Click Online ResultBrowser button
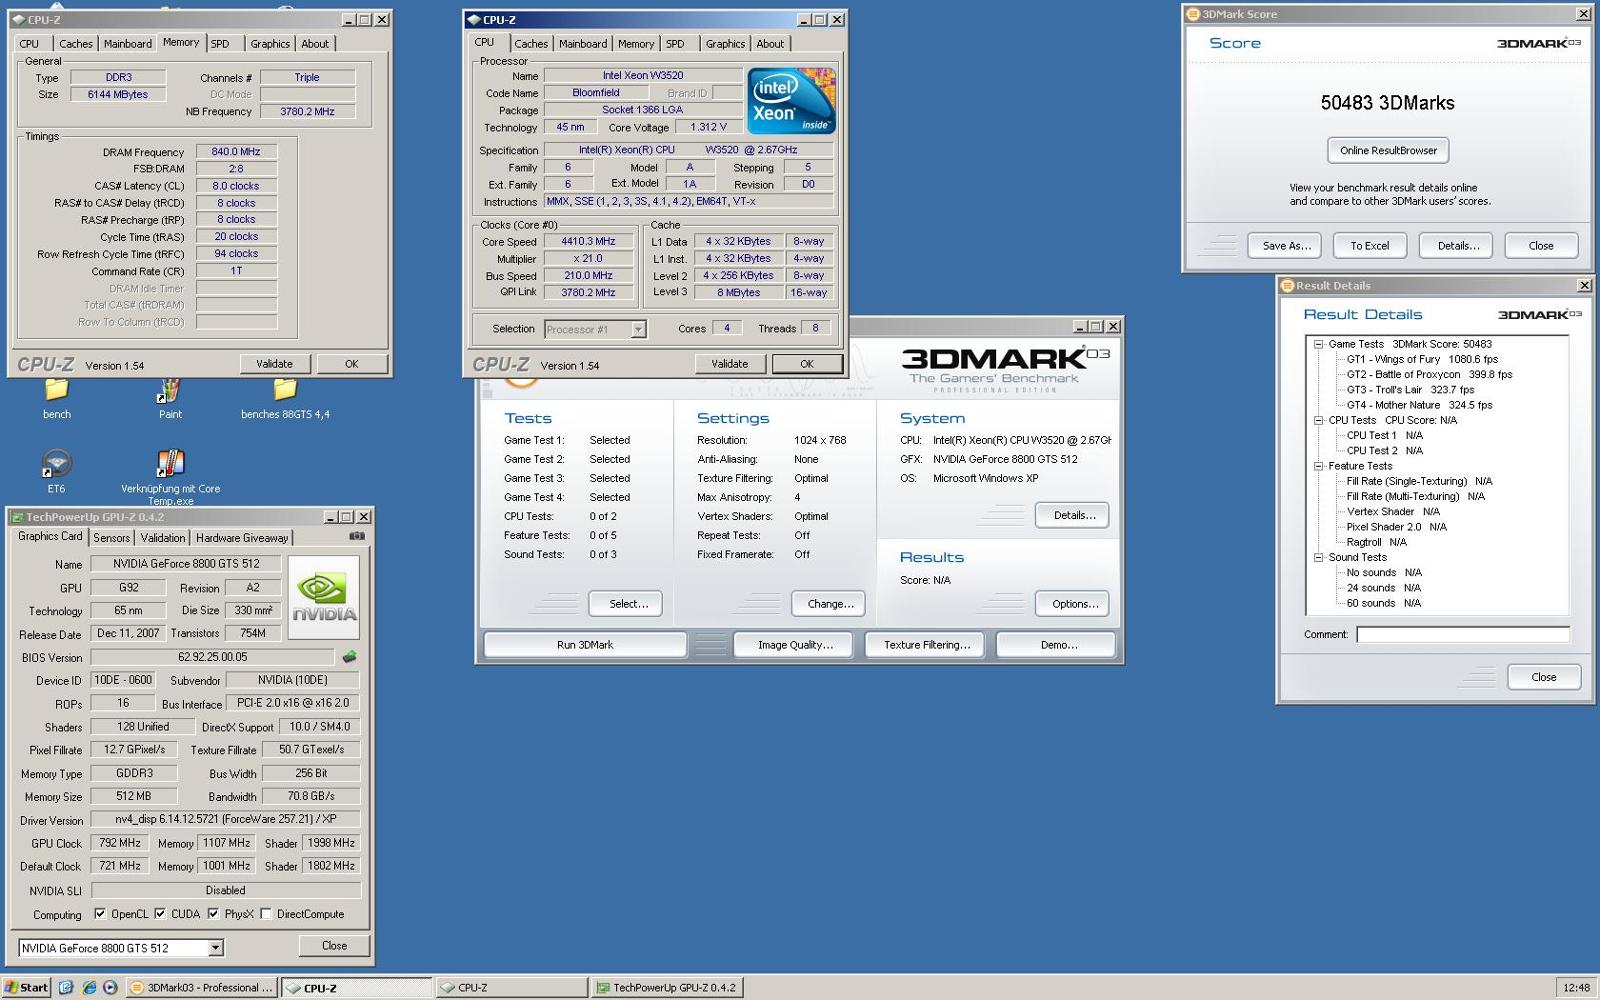 (1388, 150)
